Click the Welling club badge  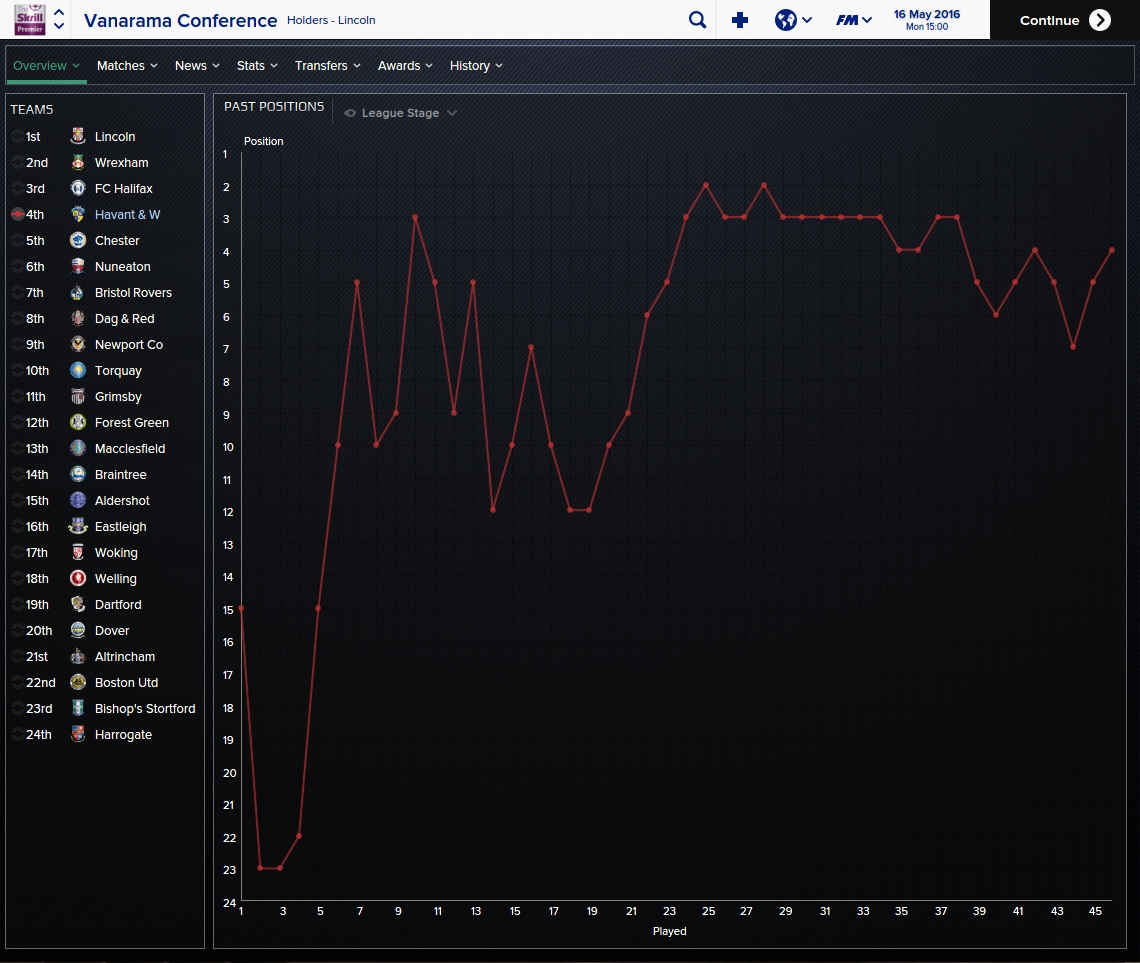click(x=78, y=579)
